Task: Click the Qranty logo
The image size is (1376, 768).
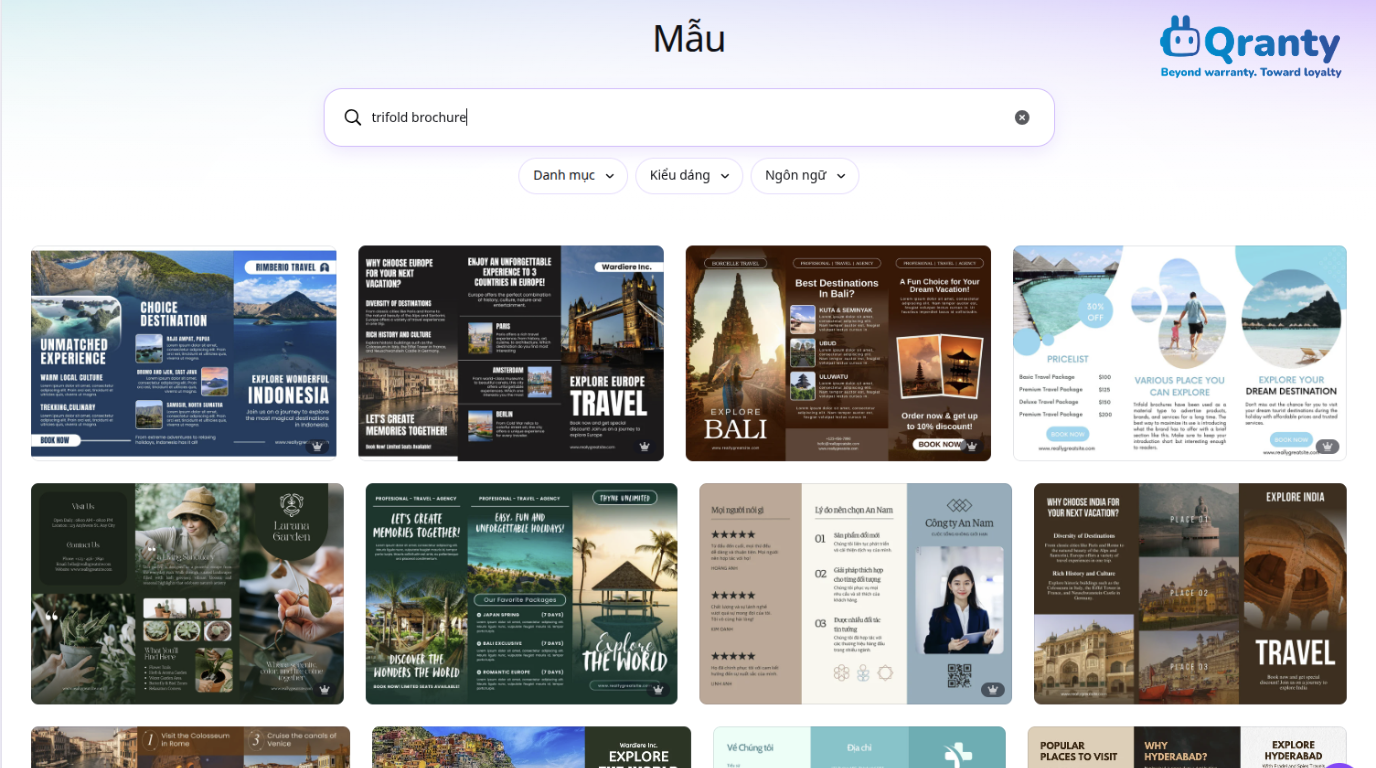Action: (x=1250, y=46)
